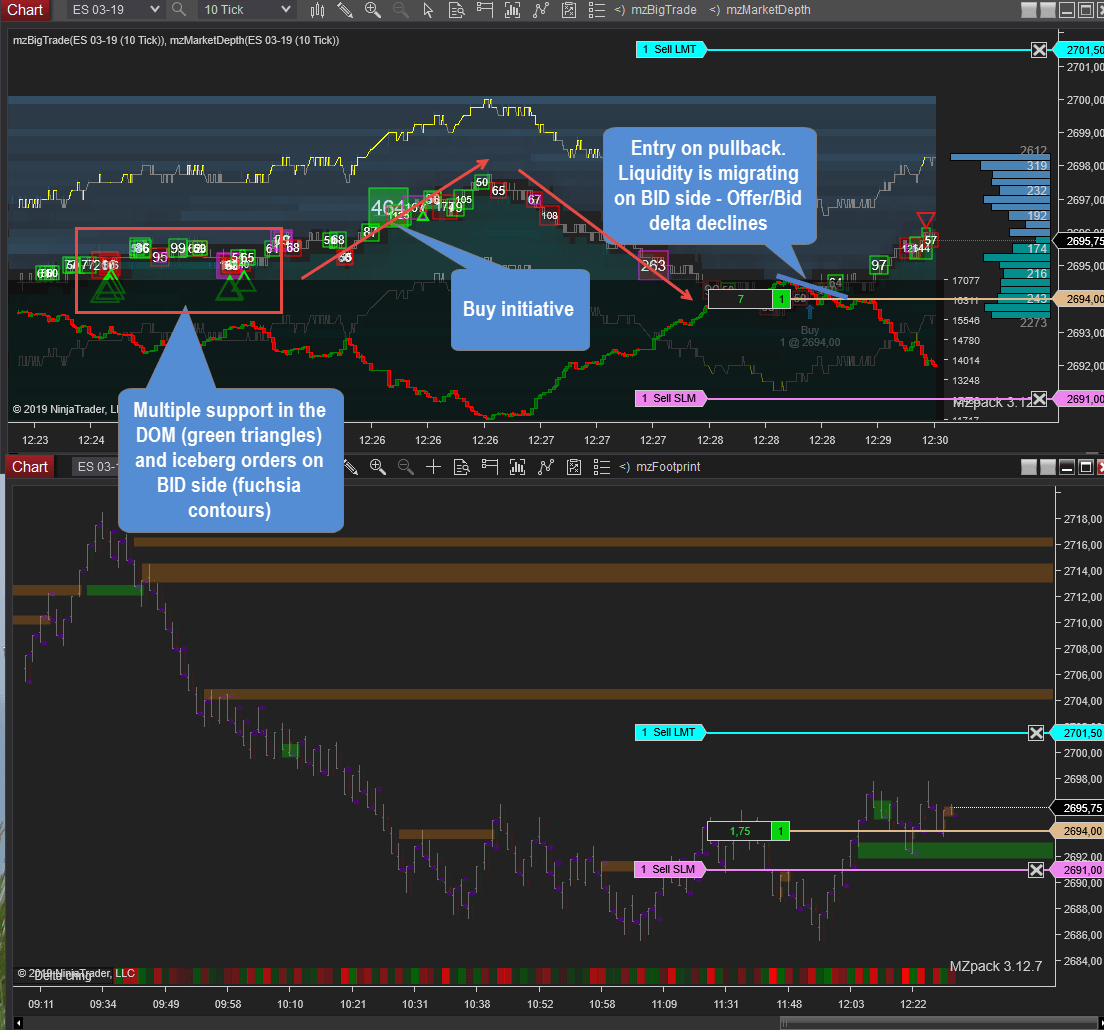The width and height of the screenshot is (1104, 1030).
Task: Click the 2718,00 price axis label in mzFootprint chart
Action: coord(1084,519)
